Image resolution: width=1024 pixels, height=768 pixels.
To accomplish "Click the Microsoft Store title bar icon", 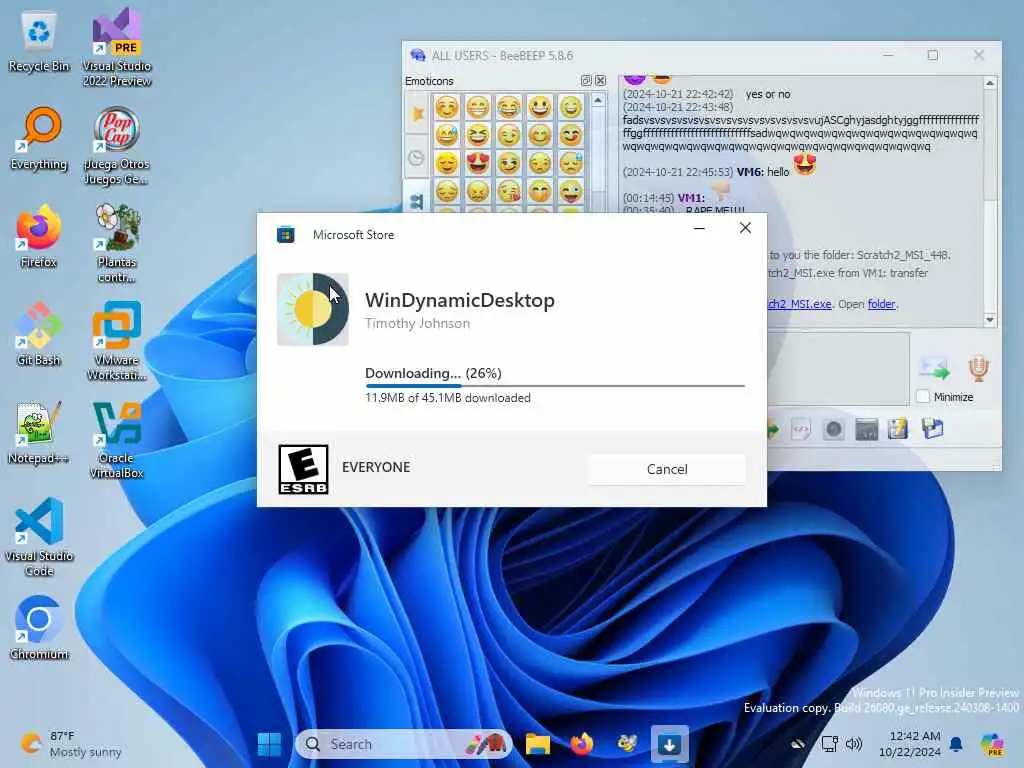I will click(x=285, y=234).
